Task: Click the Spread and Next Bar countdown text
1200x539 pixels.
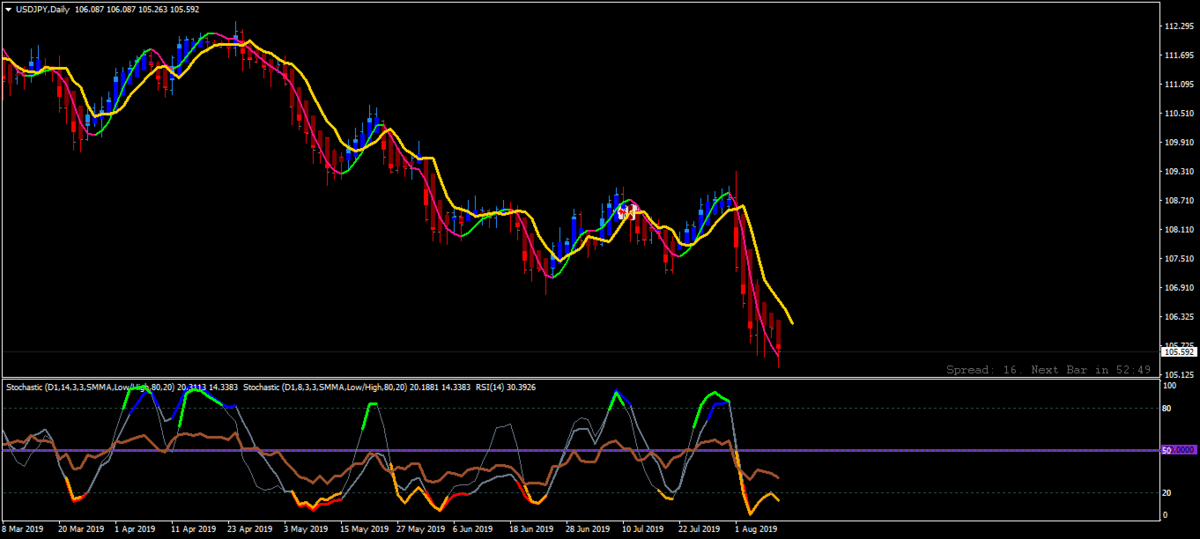Action: click(x=1049, y=369)
